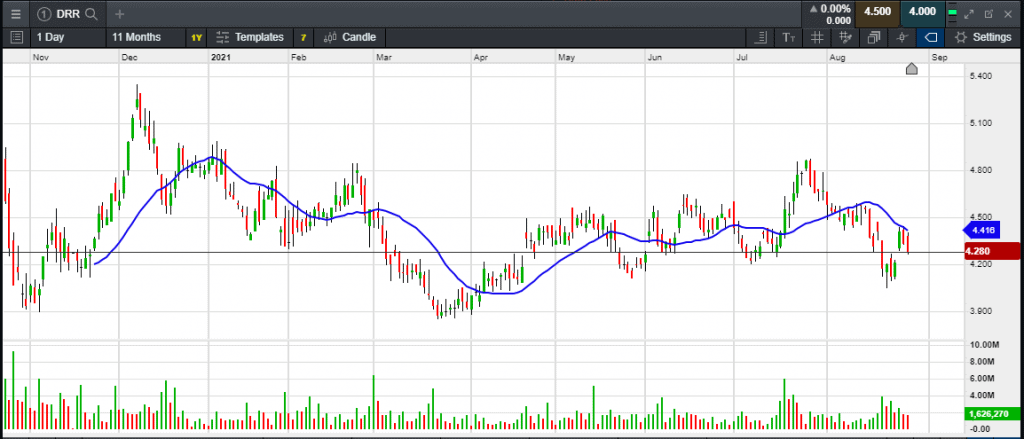Image resolution: width=1024 pixels, height=439 pixels.
Task: Click the search magnifier next to DRR
Action: point(91,14)
